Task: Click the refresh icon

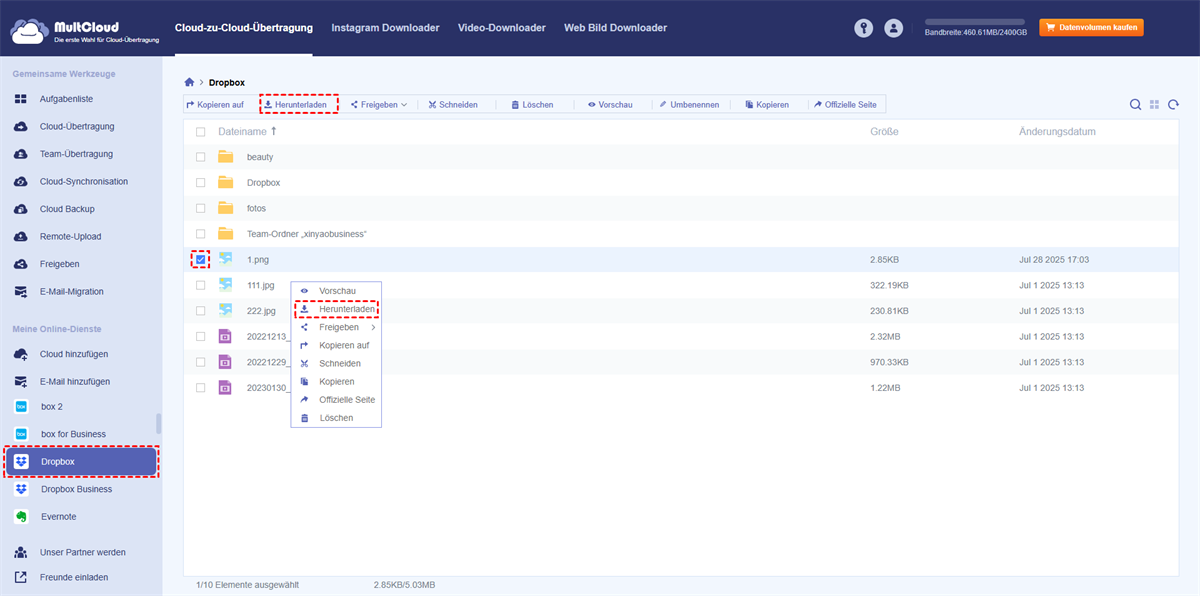Action: [1173, 104]
